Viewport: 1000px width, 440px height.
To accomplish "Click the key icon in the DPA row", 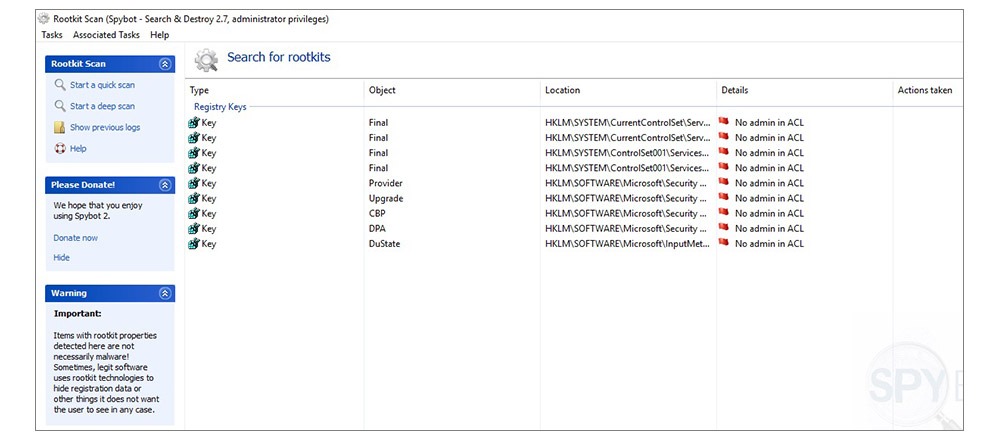I will (194, 229).
